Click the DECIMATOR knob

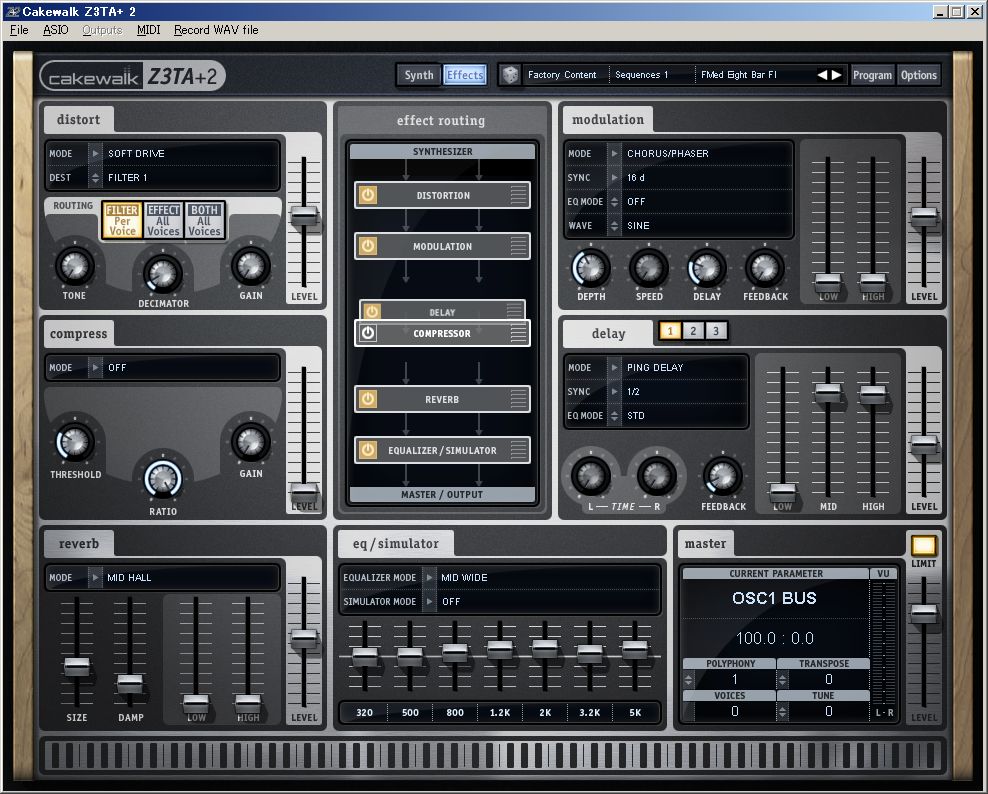tap(163, 274)
